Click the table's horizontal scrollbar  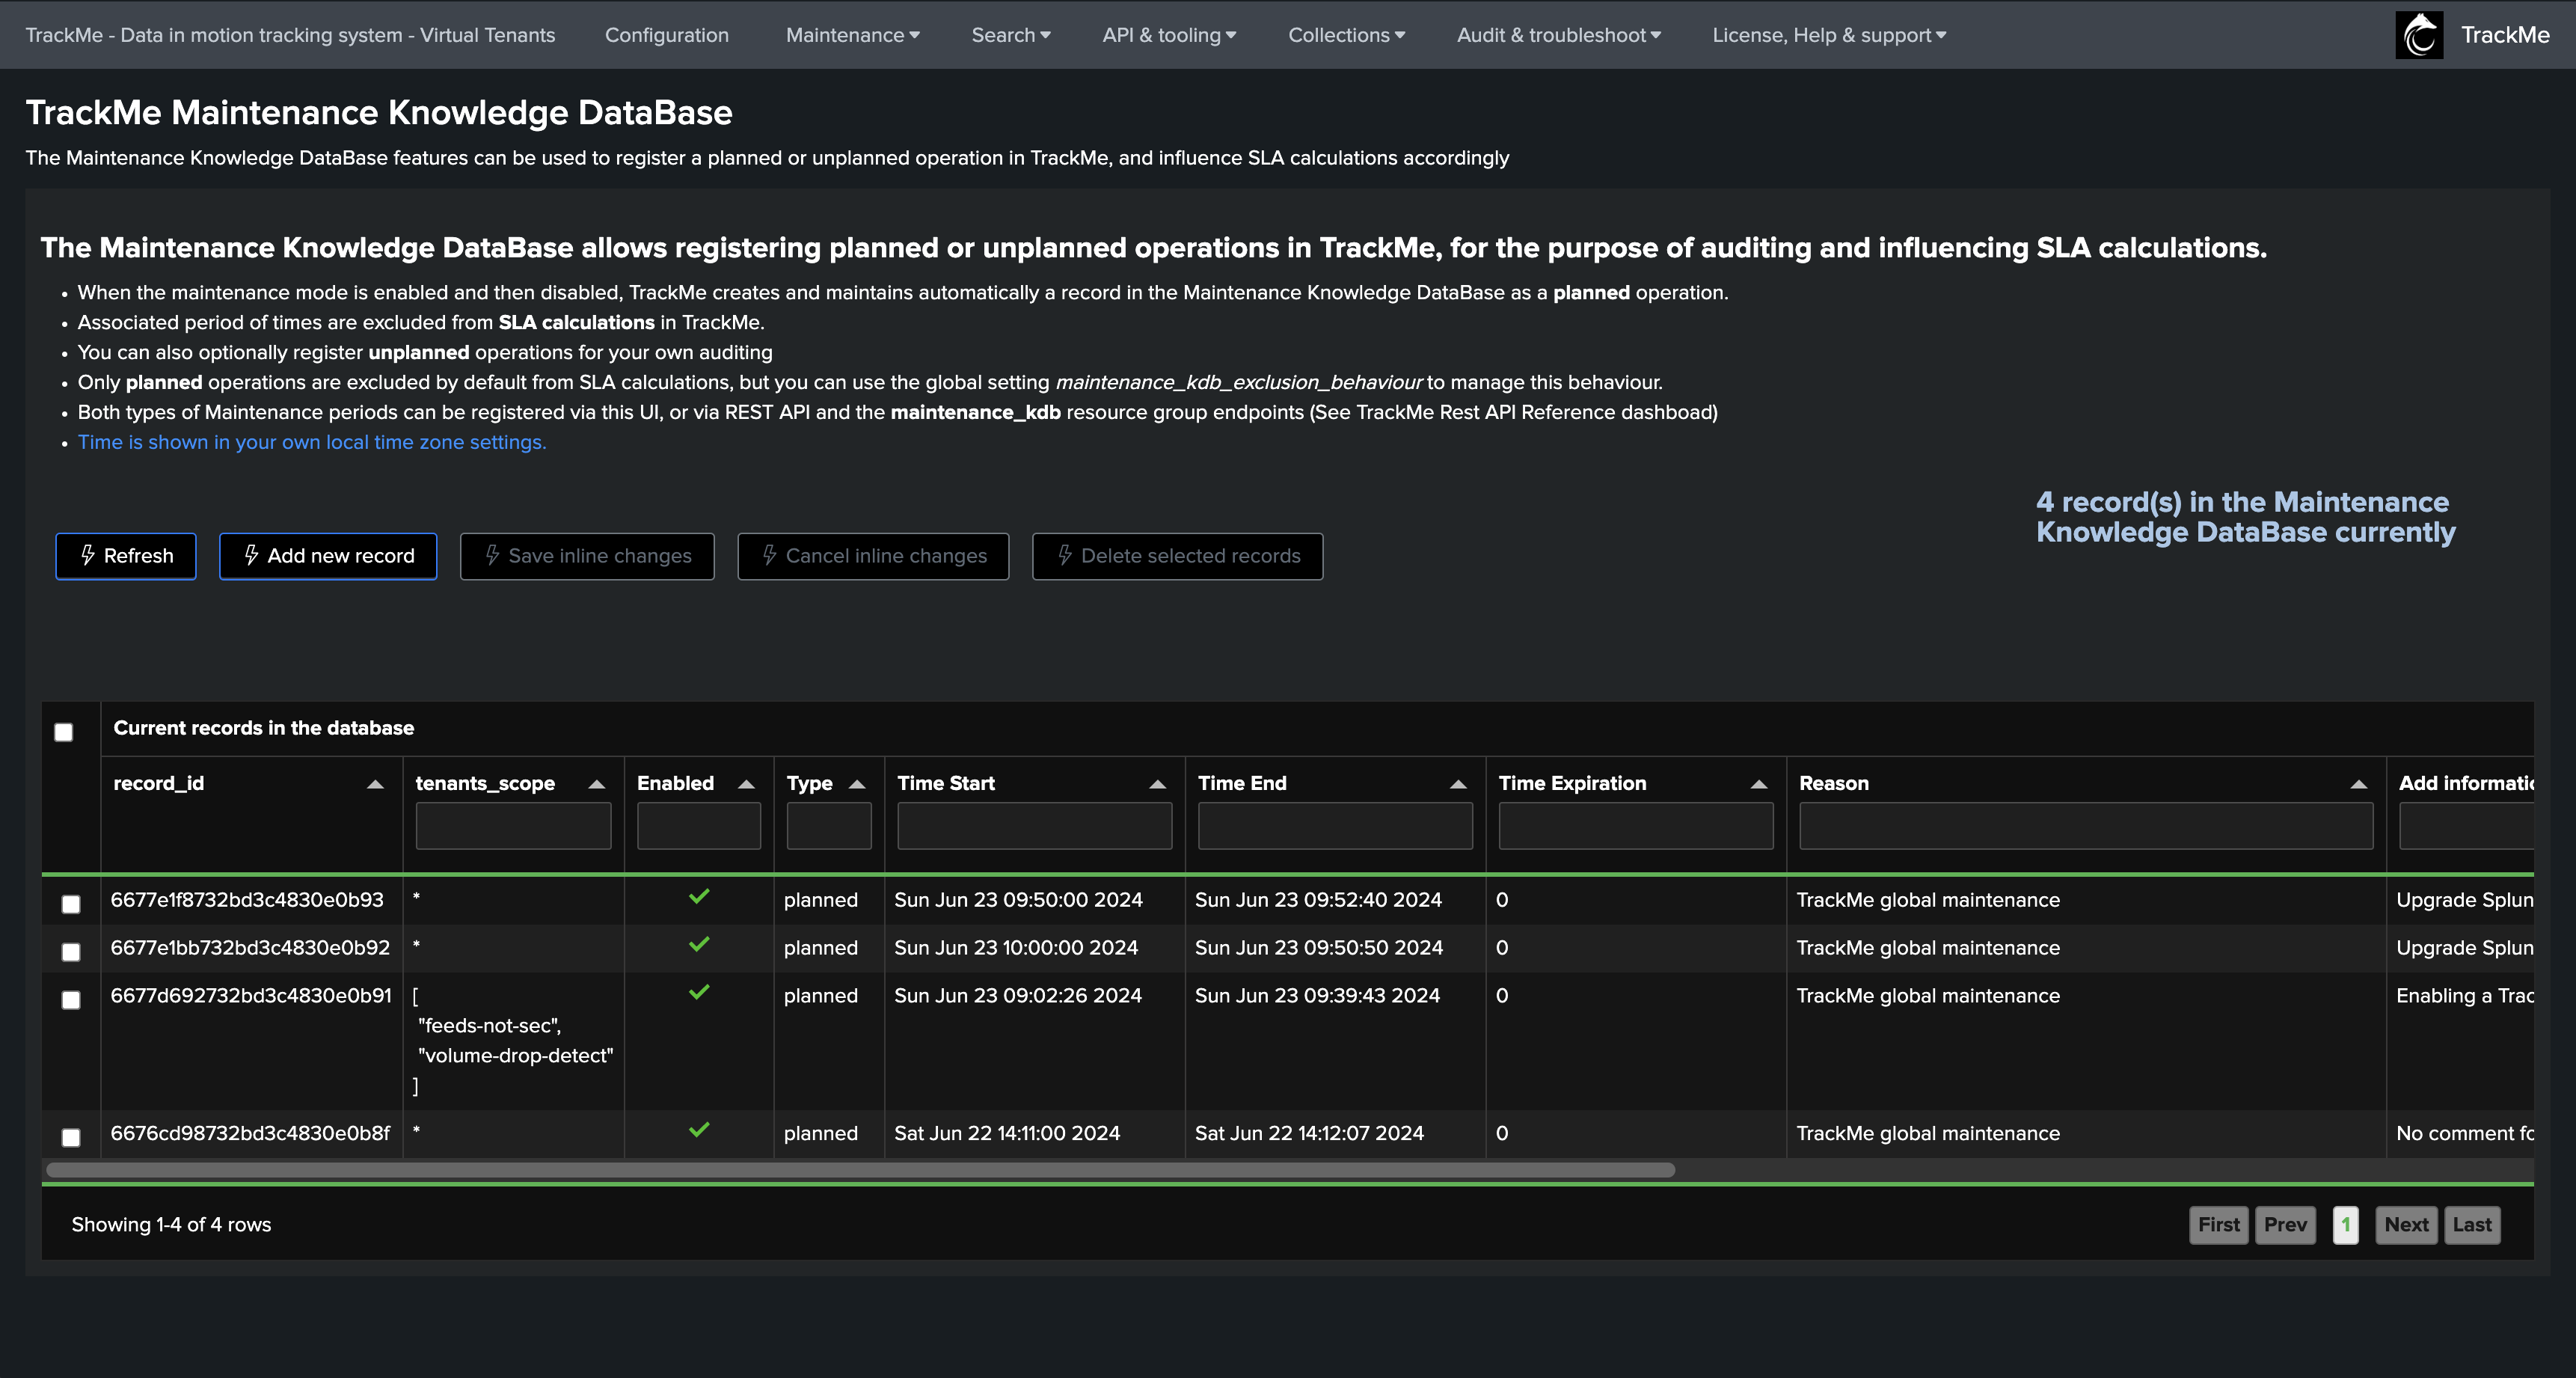[x=860, y=1170]
